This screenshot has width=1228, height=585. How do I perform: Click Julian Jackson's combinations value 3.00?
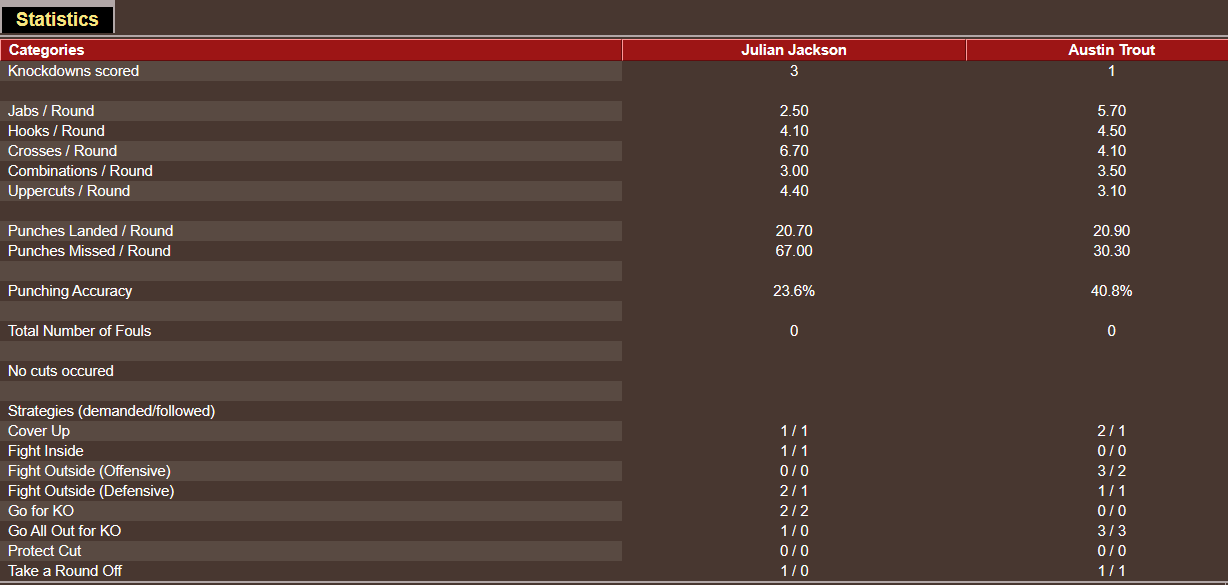[794, 171]
